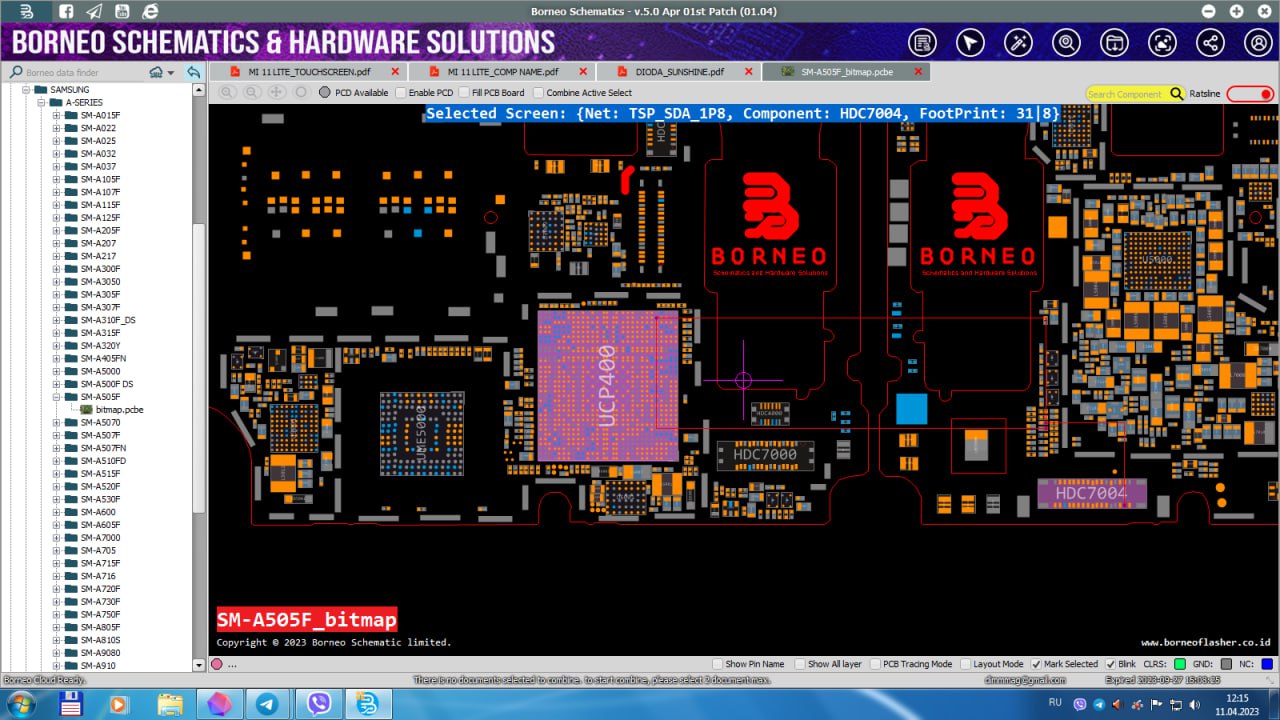
Task: Open Telegram from the Windows taskbar
Action: 268,704
